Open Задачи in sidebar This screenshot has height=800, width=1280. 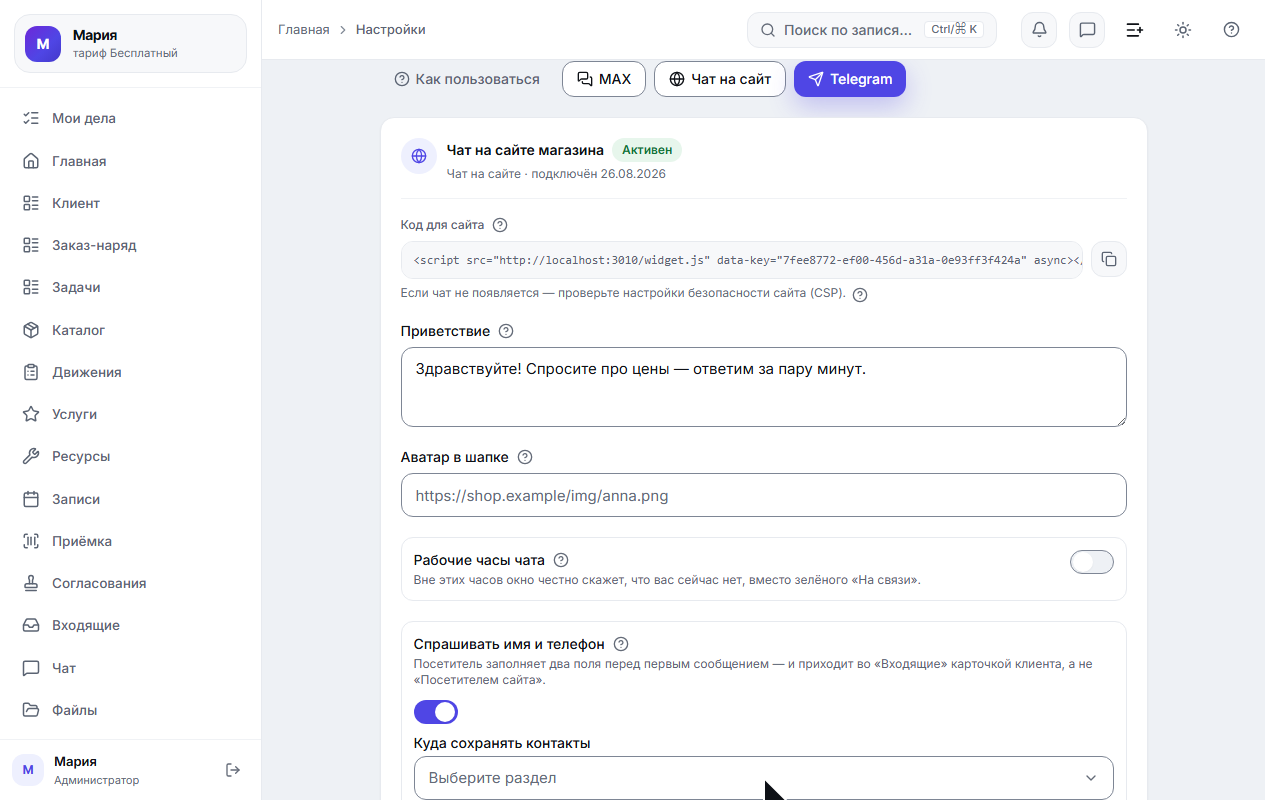pyautogui.click(x=131, y=287)
